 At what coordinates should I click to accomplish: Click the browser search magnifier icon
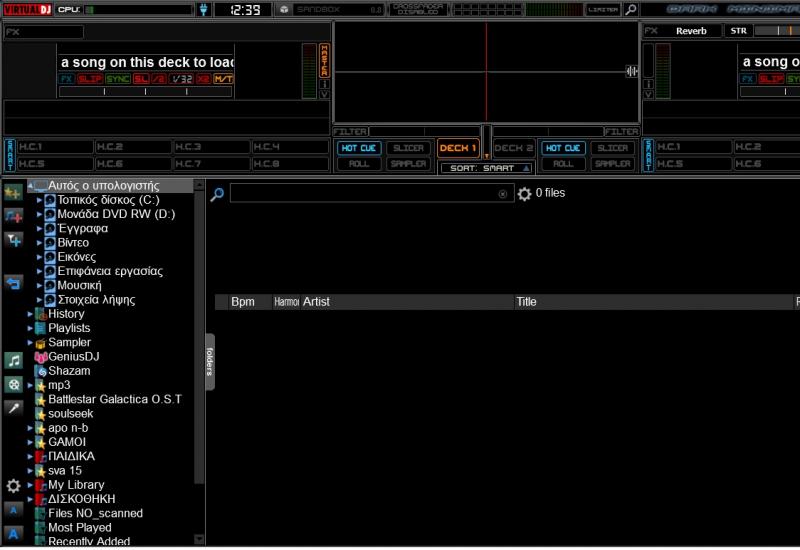pyautogui.click(x=217, y=194)
